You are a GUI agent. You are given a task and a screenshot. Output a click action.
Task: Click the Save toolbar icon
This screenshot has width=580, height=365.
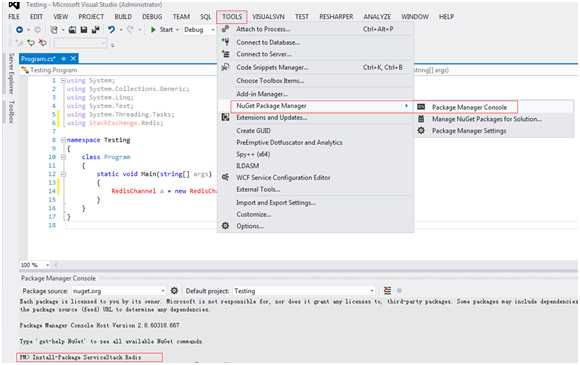click(84, 30)
